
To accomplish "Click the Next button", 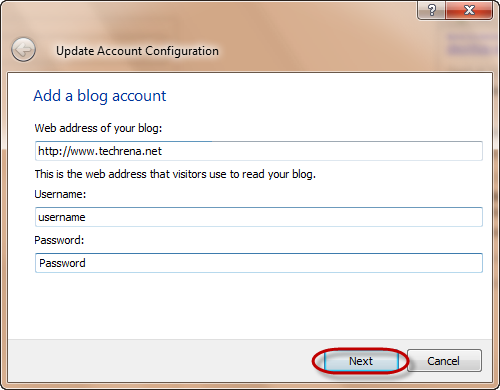I will click(361, 361).
